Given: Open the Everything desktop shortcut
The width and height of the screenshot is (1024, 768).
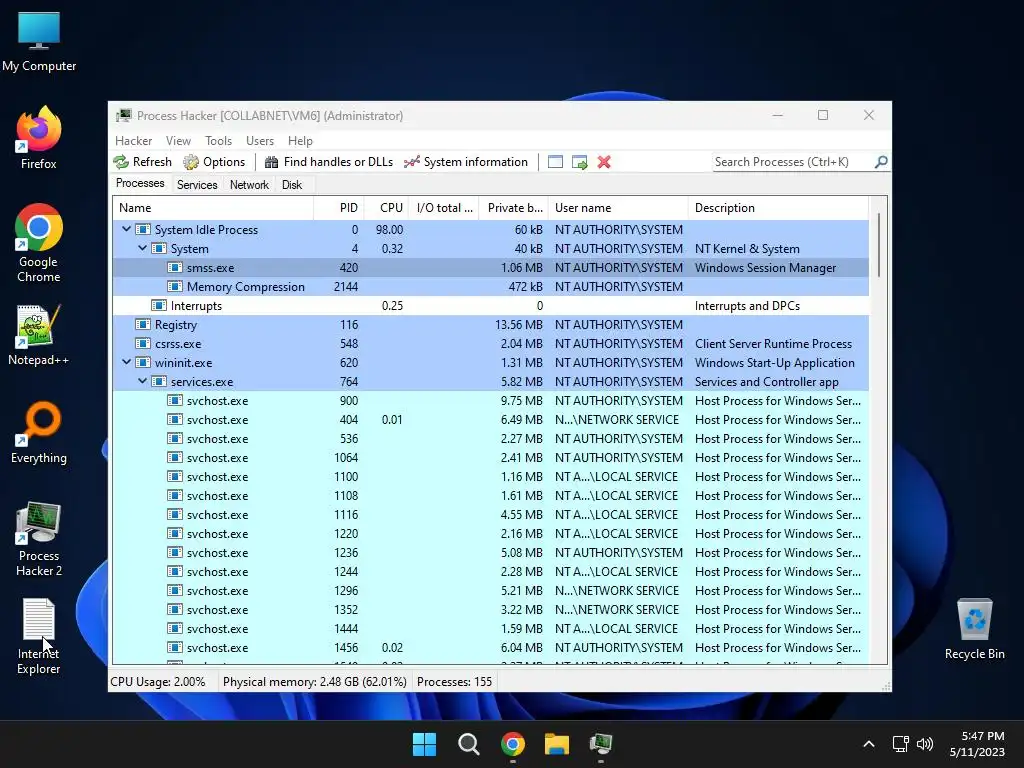Looking at the screenshot, I should (x=39, y=432).
